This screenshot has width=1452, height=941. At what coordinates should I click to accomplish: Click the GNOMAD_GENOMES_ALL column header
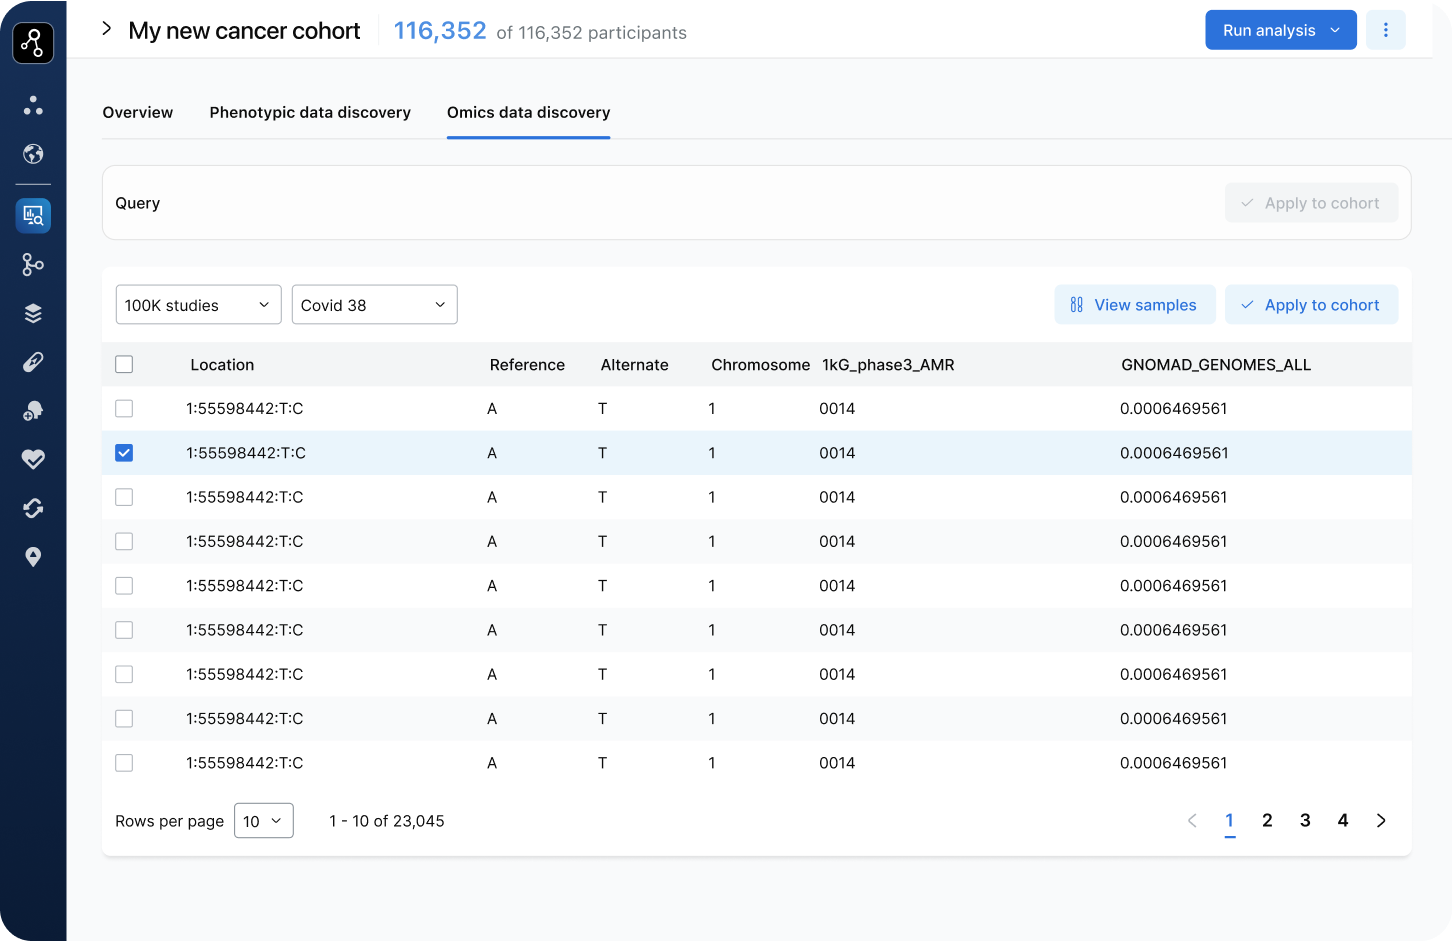pos(1216,365)
